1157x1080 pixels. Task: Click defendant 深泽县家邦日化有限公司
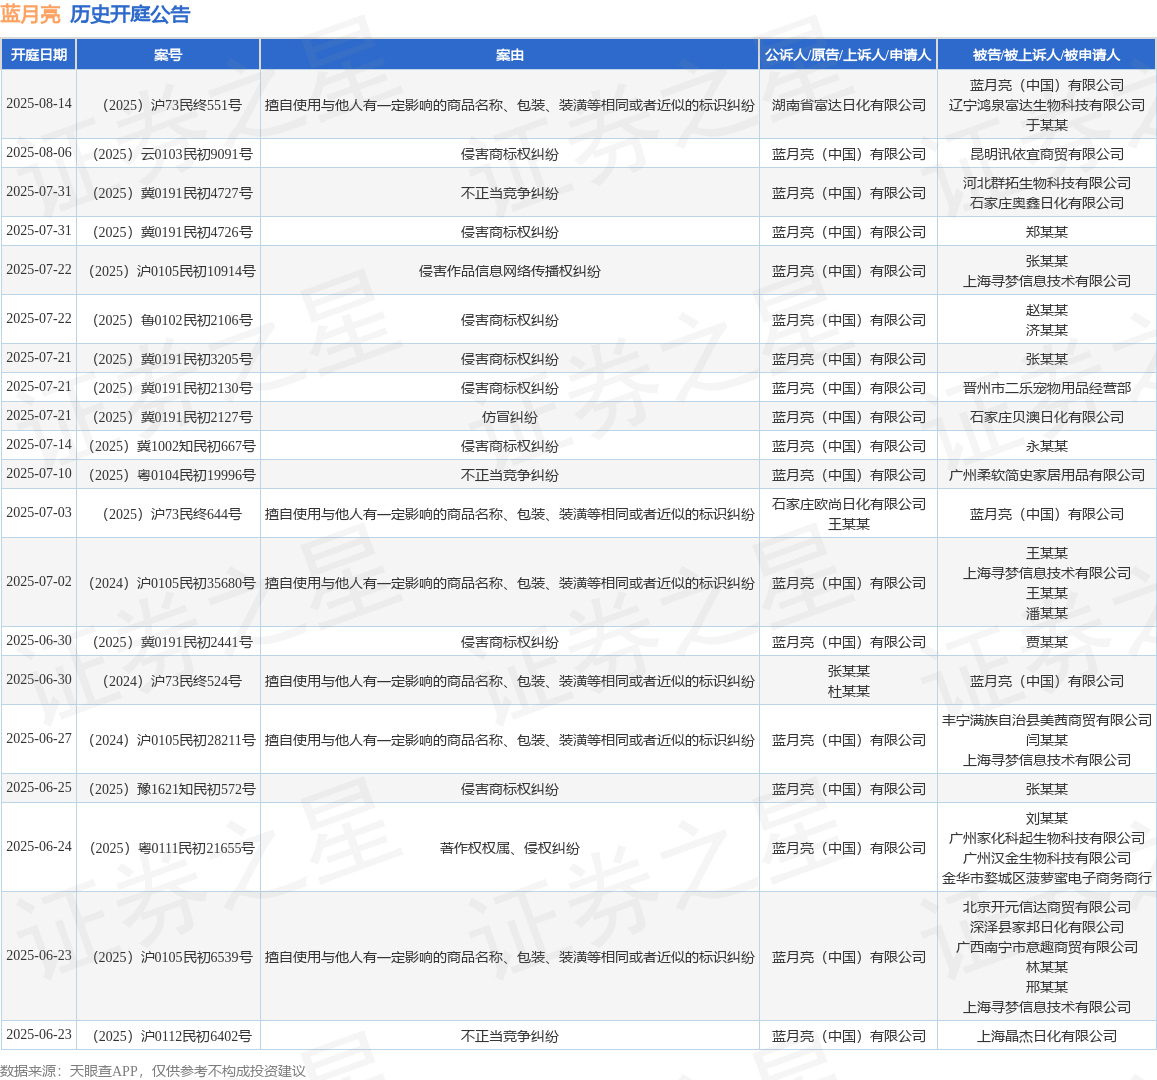pos(1046,927)
